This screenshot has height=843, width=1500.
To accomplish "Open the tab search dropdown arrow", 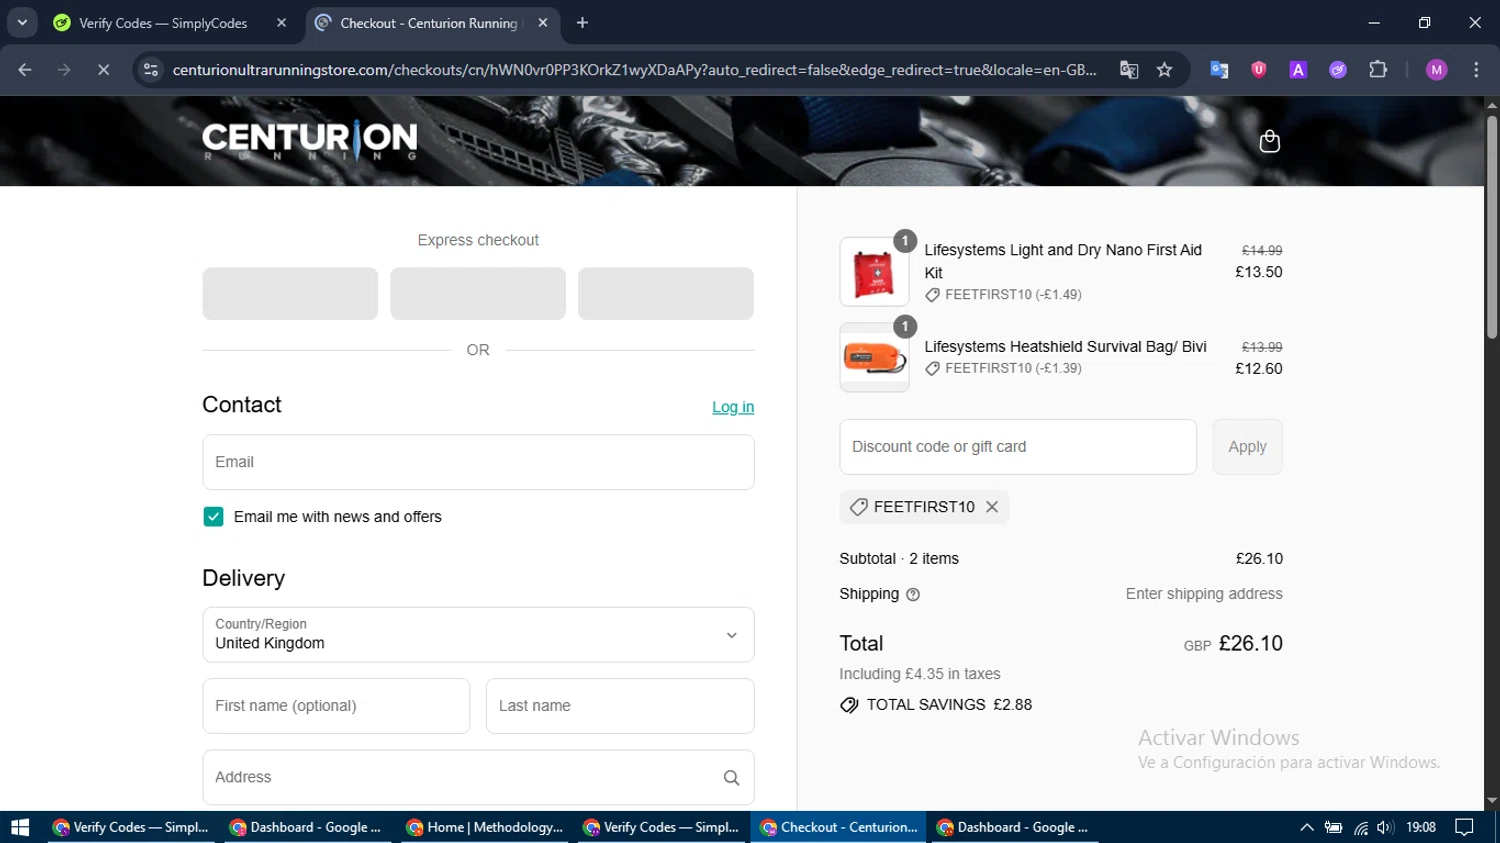I will tap(21, 22).
